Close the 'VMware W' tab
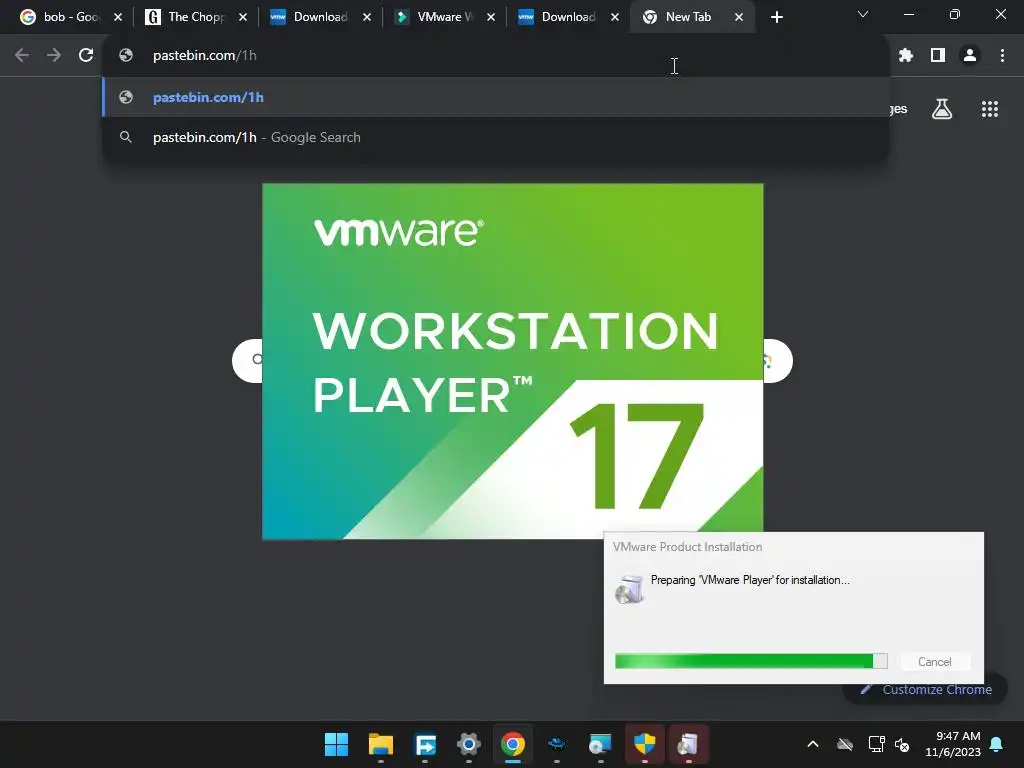Viewport: 1024px width, 768px height. (491, 17)
